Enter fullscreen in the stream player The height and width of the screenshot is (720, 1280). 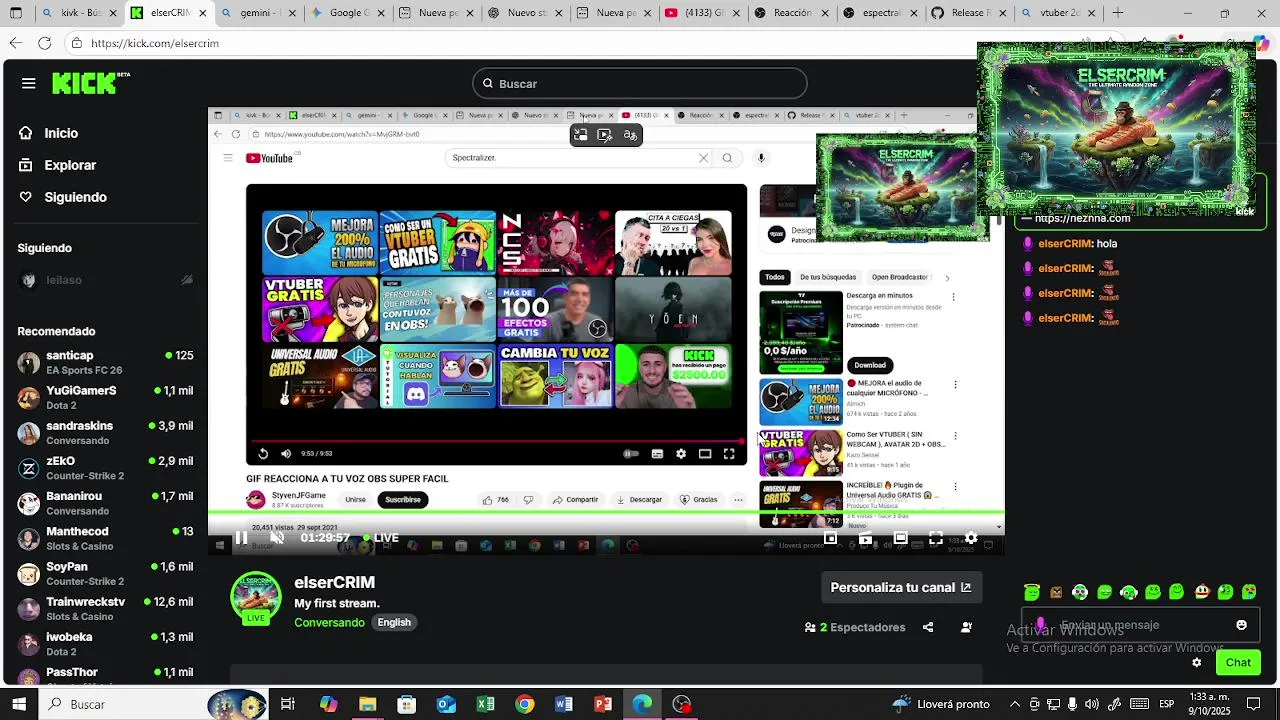(x=936, y=538)
